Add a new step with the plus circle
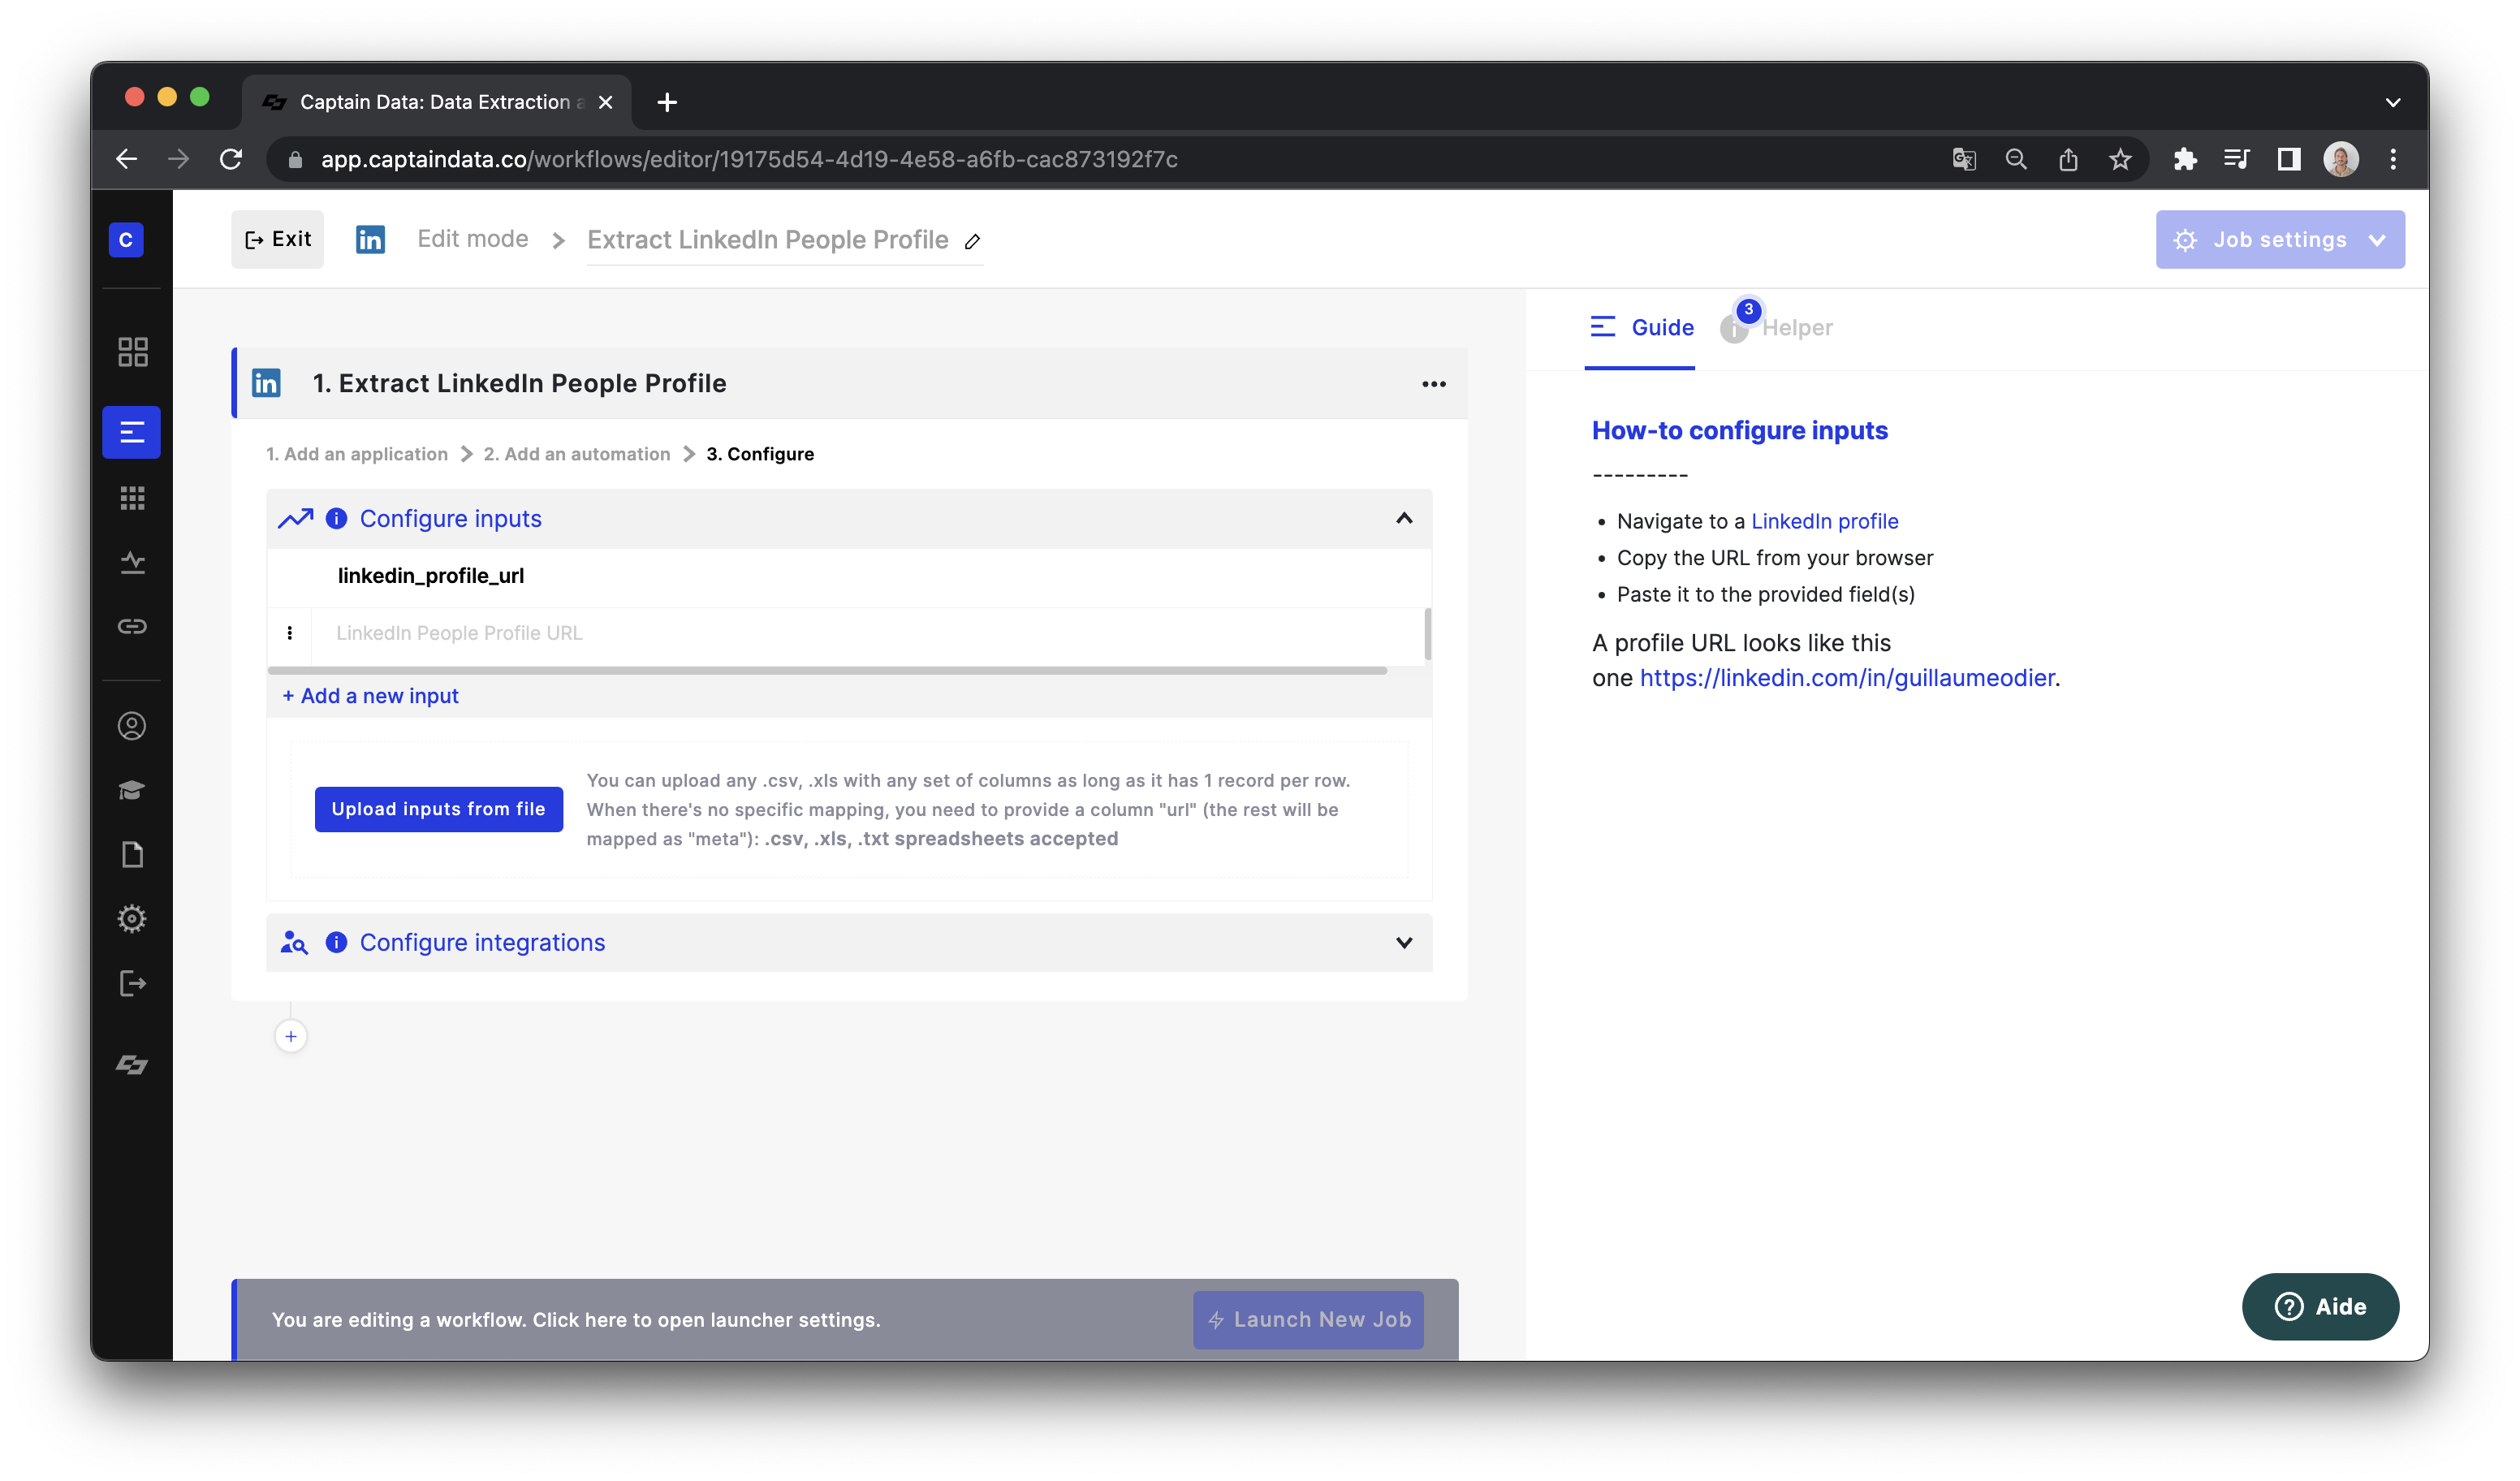This screenshot has height=1481, width=2520. pos(291,1036)
